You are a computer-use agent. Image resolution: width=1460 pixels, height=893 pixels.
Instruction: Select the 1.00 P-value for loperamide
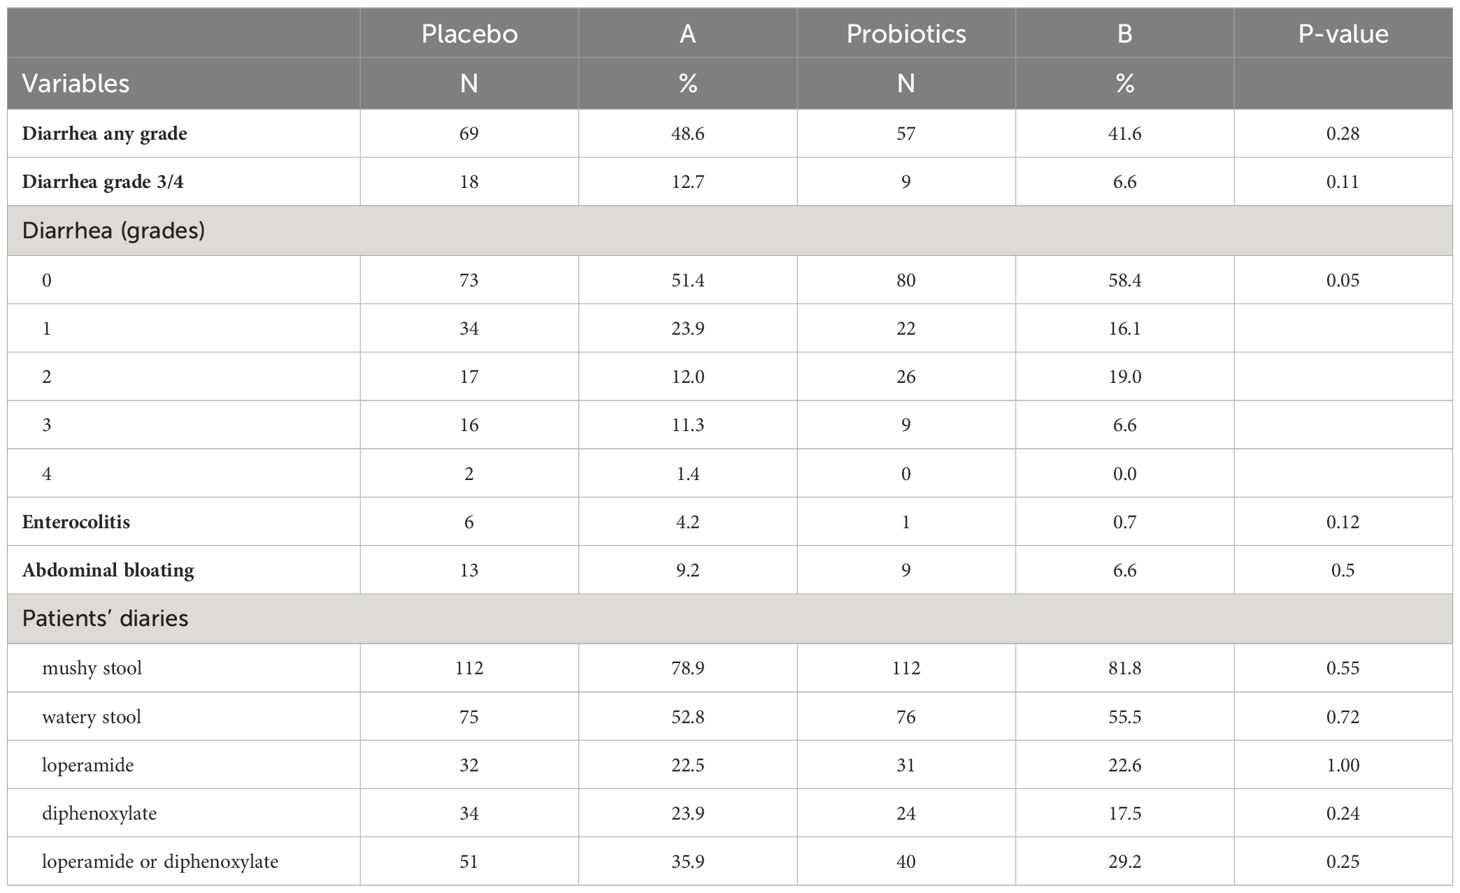1343,765
